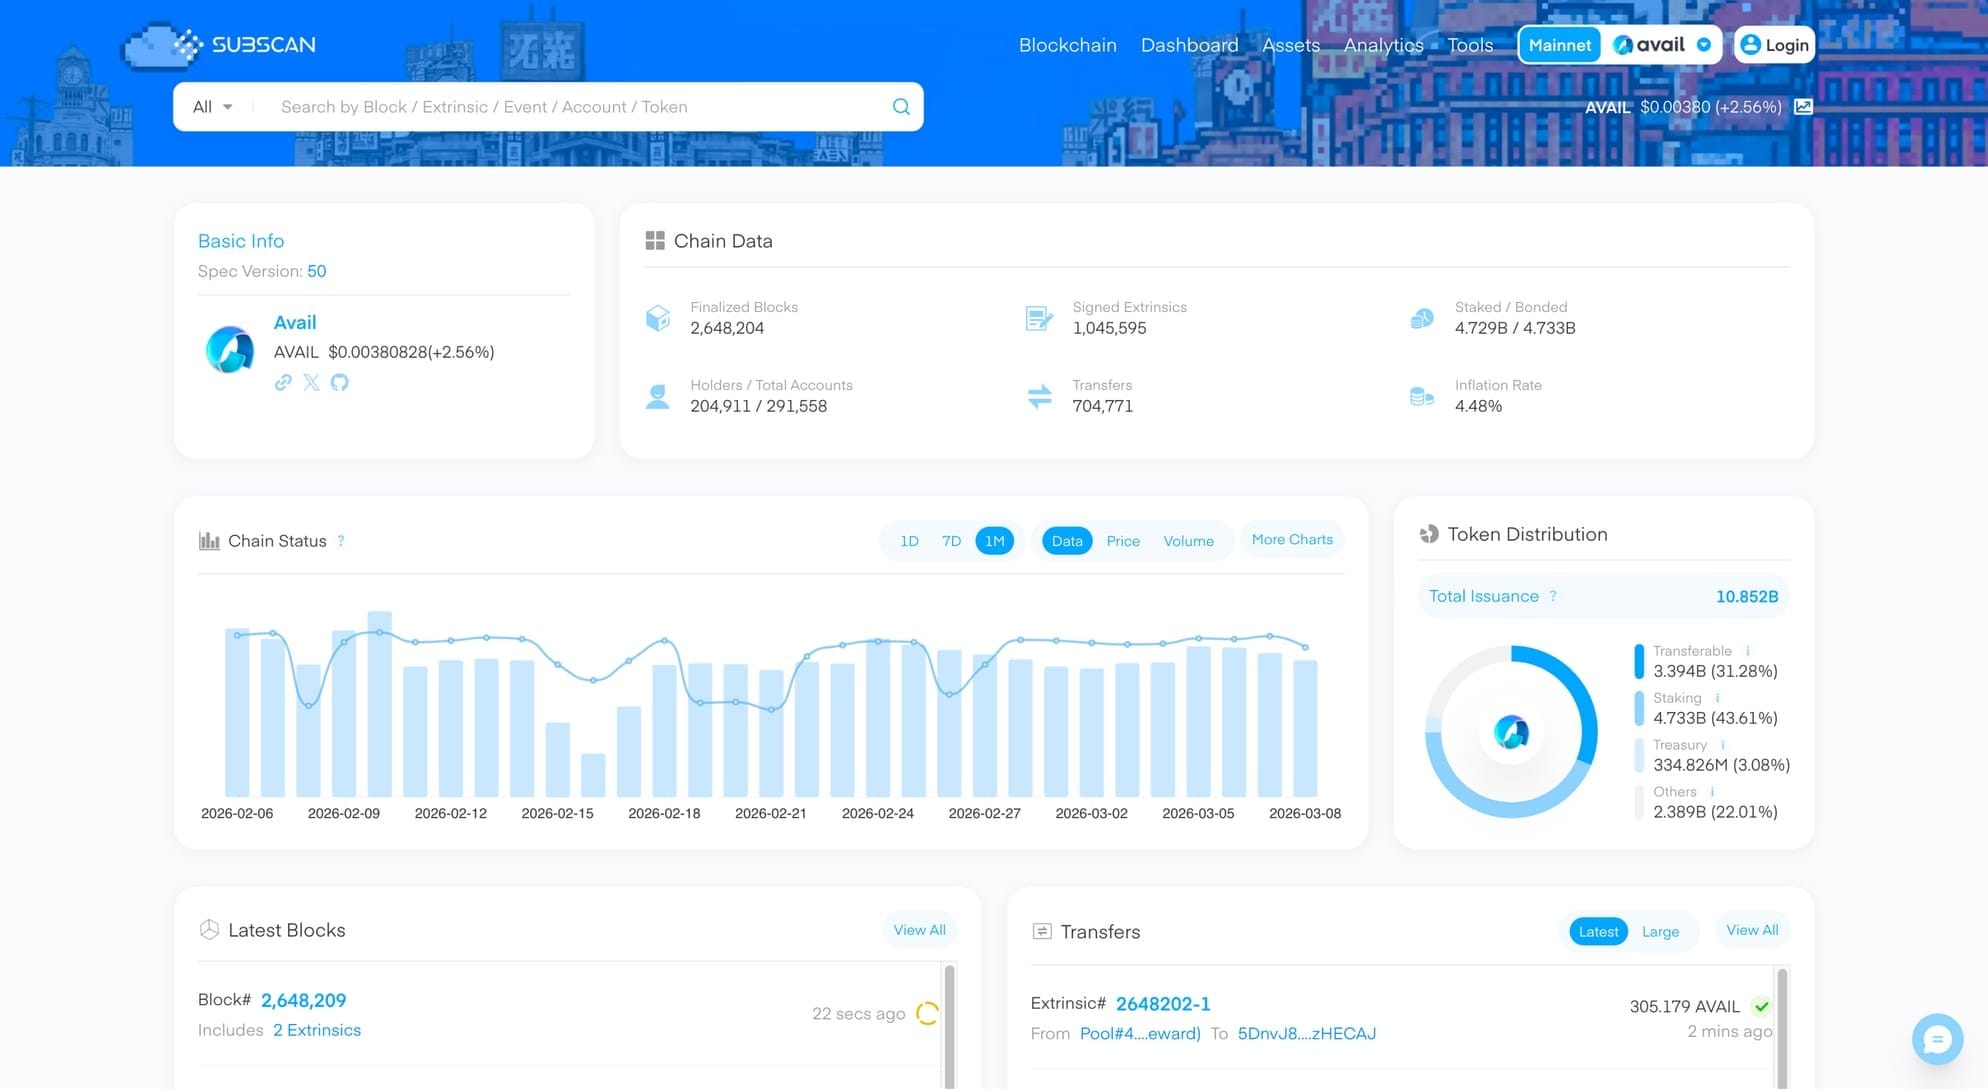Click the search magnifier icon

click(x=901, y=107)
